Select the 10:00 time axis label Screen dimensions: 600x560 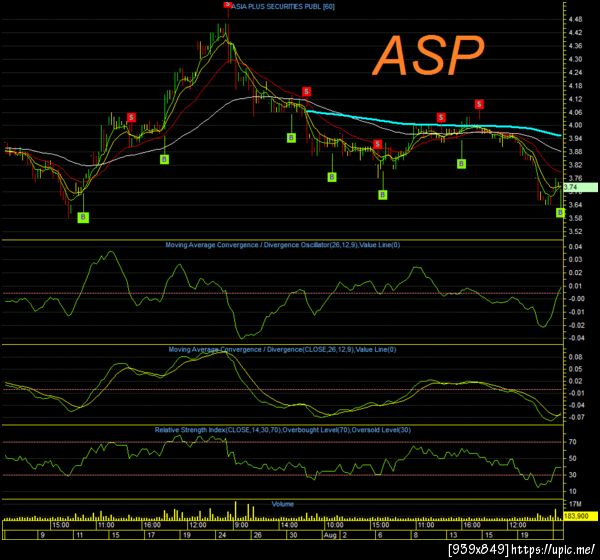click(334, 525)
